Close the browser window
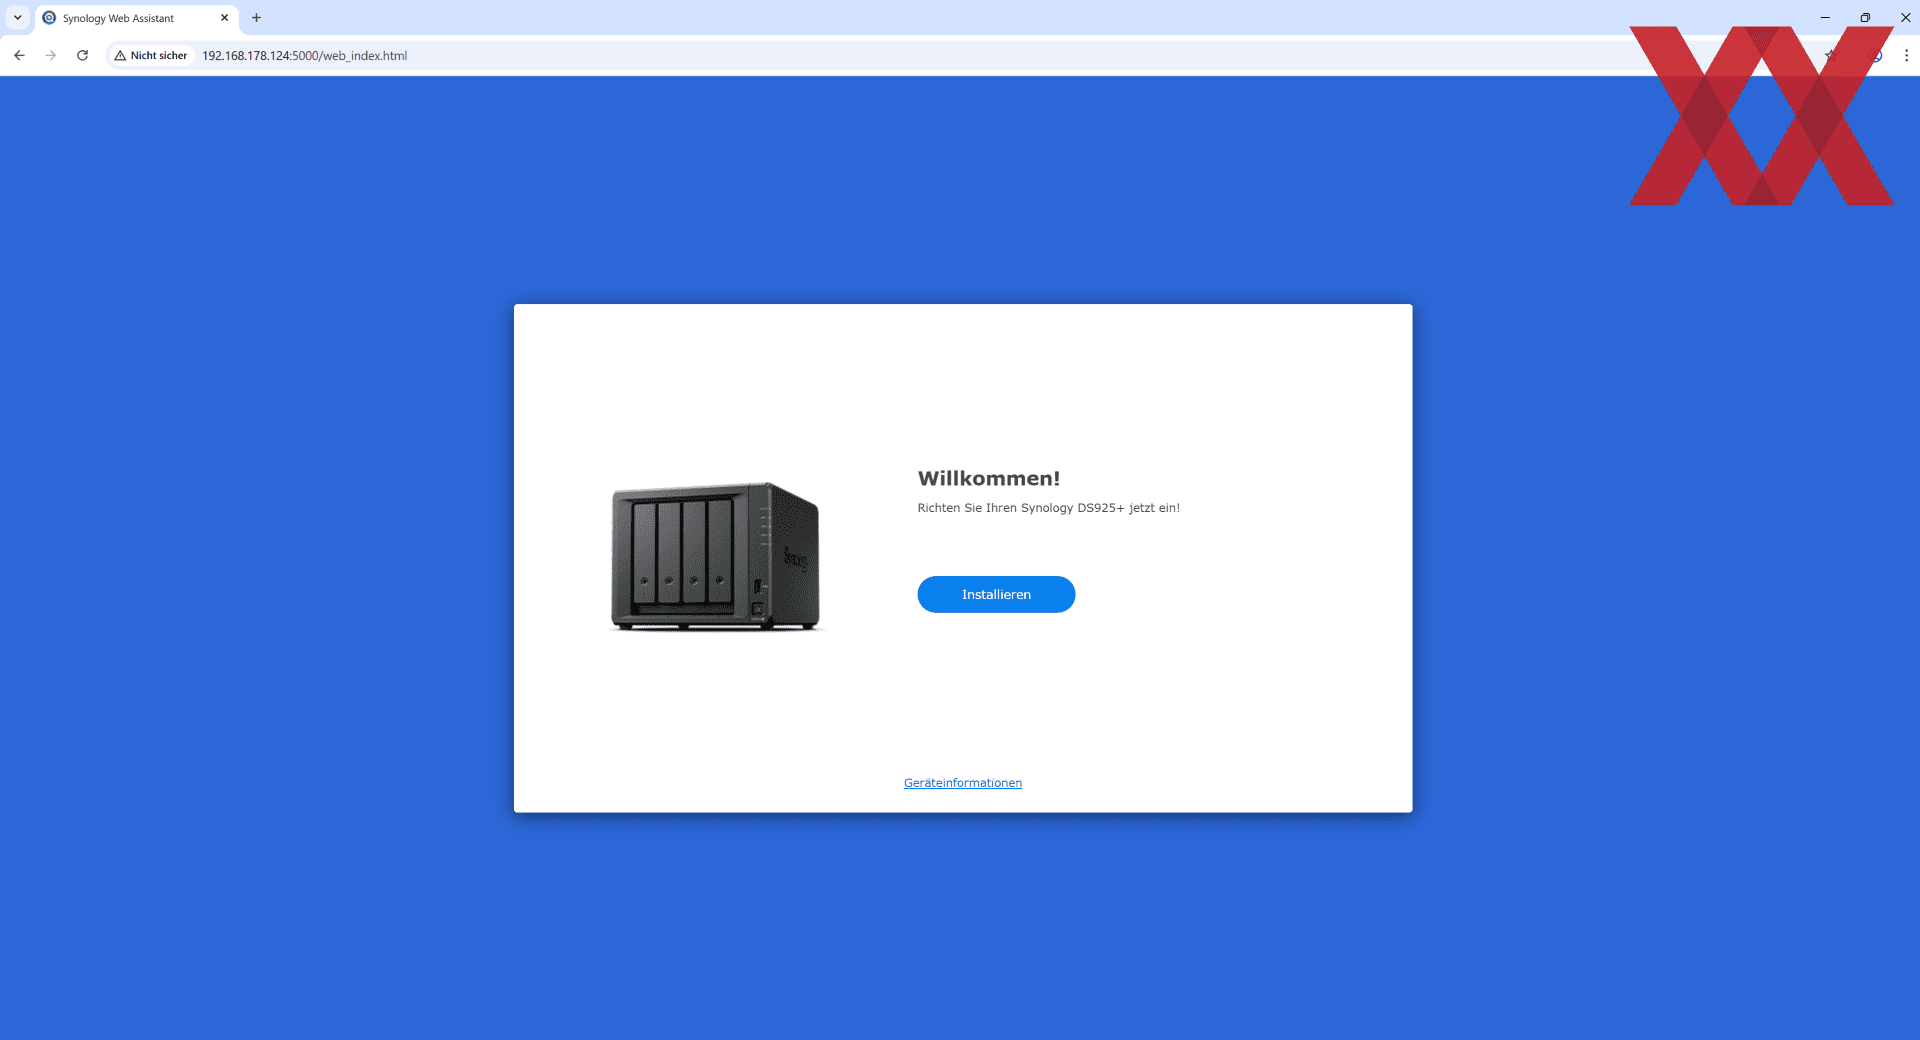 click(x=1905, y=18)
